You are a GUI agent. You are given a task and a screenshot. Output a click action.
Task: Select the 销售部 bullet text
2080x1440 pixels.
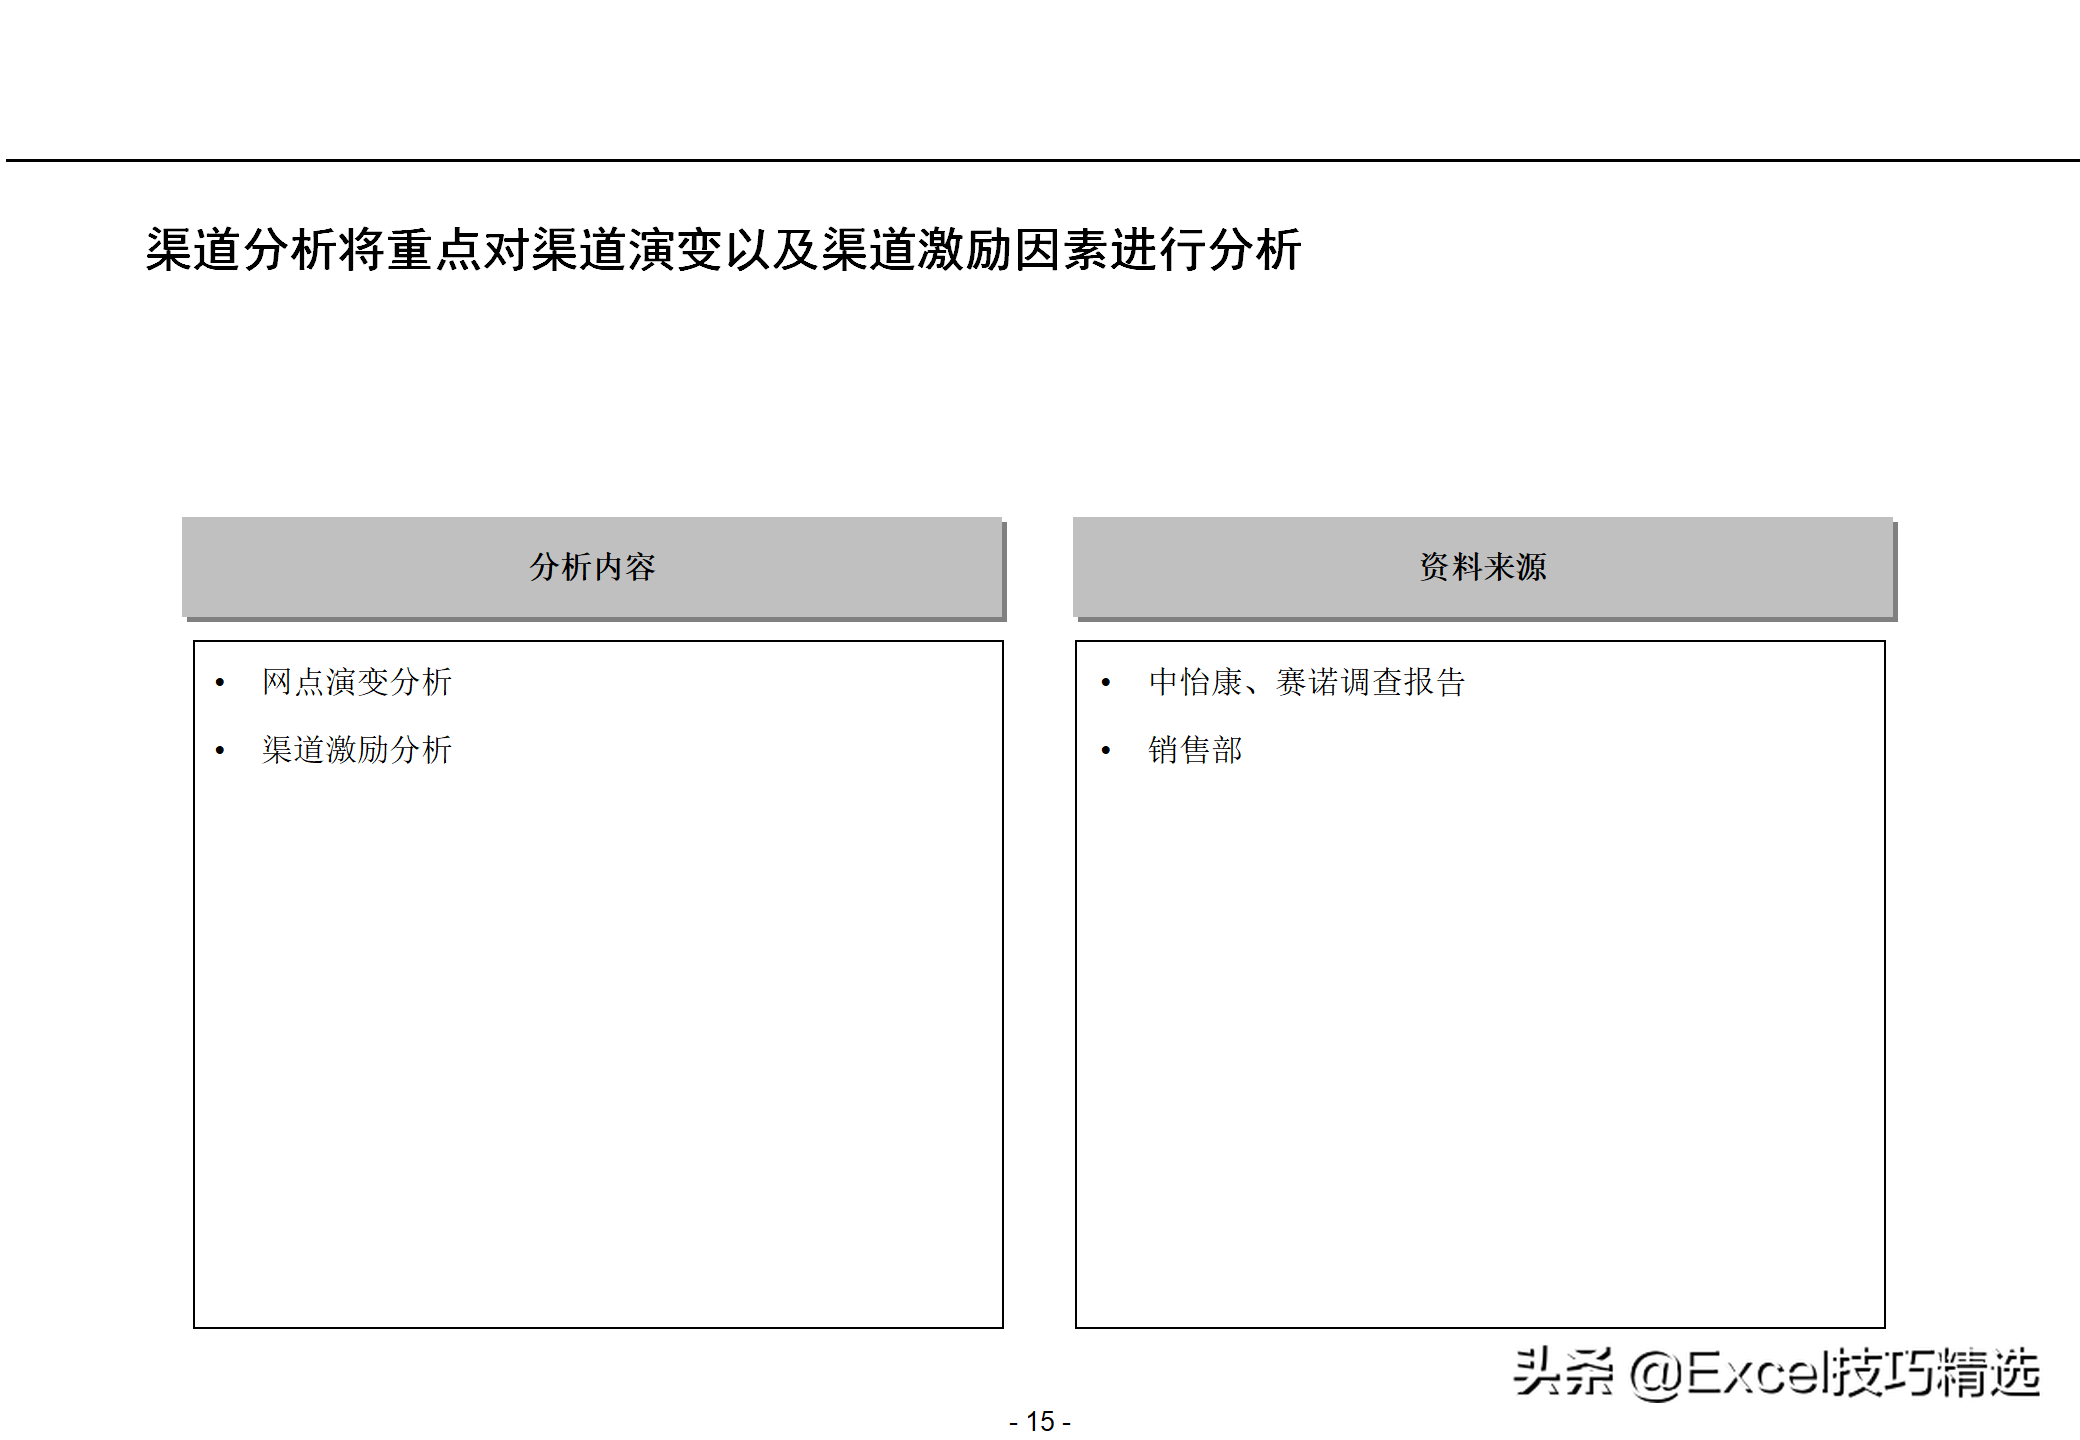tap(1195, 750)
